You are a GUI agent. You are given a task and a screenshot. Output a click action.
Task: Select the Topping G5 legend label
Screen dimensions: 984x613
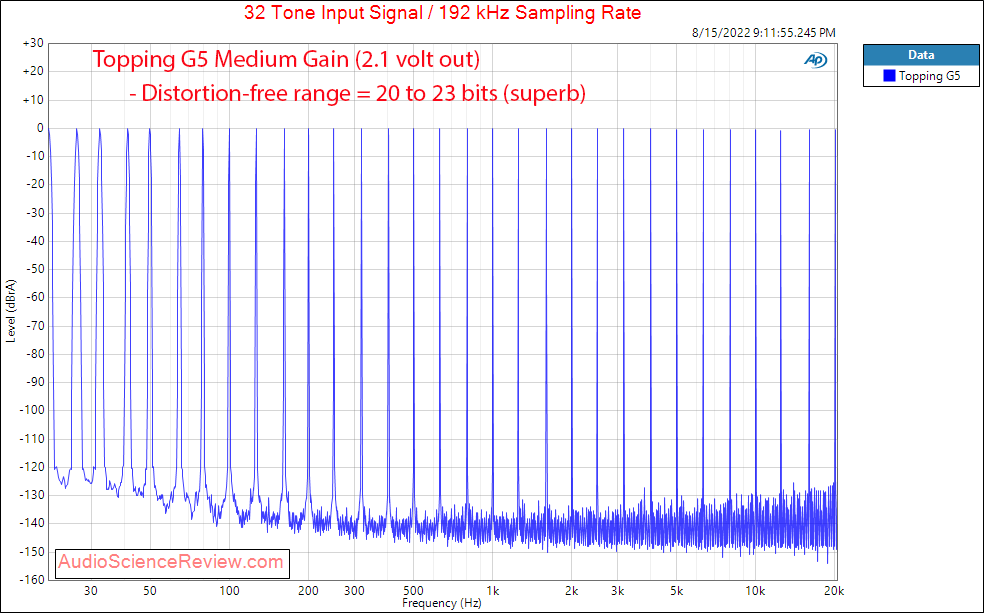point(929,76)
